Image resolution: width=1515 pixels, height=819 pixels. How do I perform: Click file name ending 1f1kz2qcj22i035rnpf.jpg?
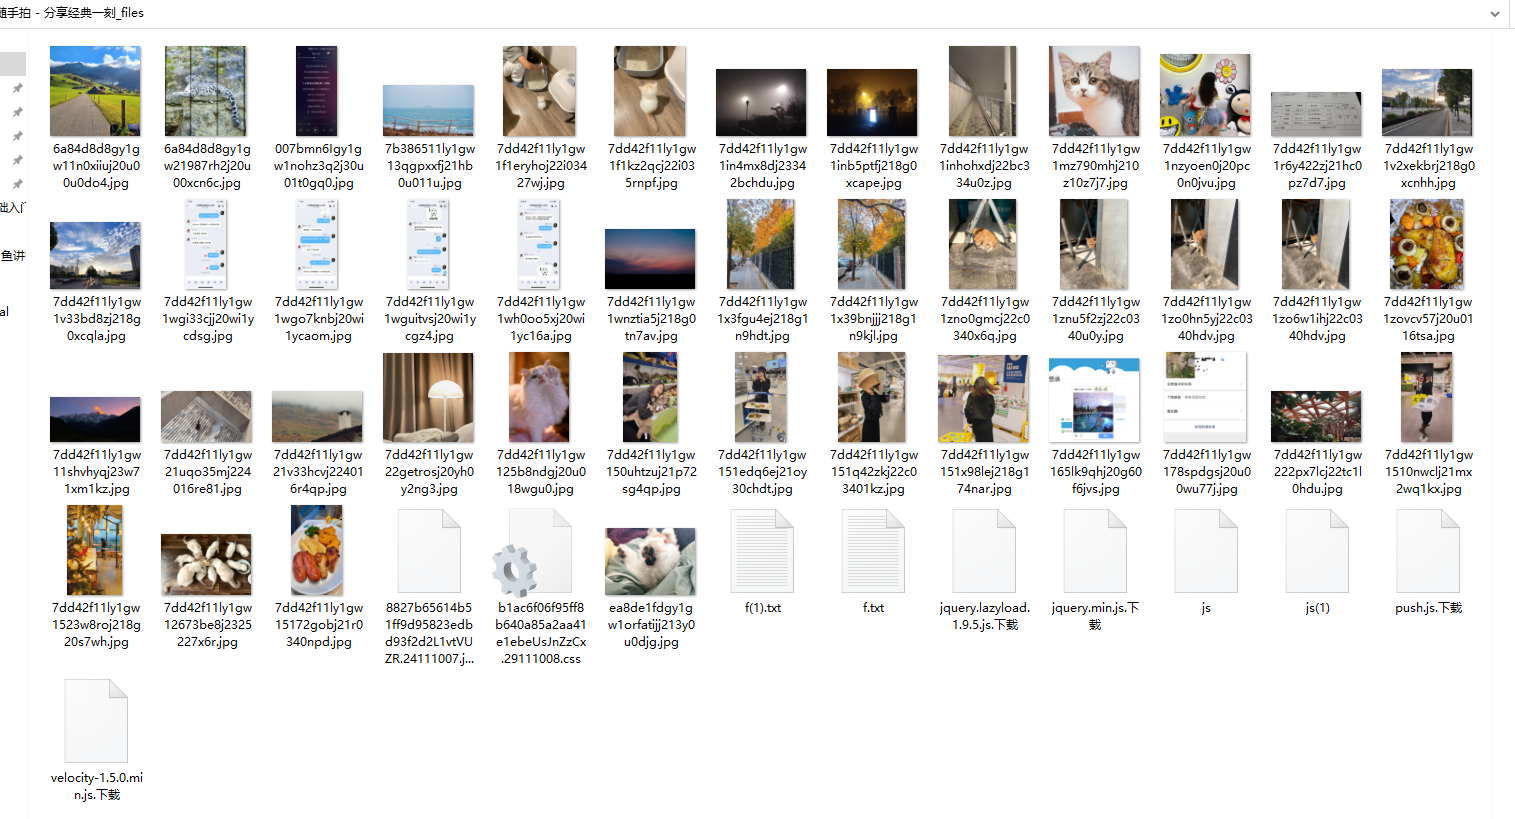(651, 166)
